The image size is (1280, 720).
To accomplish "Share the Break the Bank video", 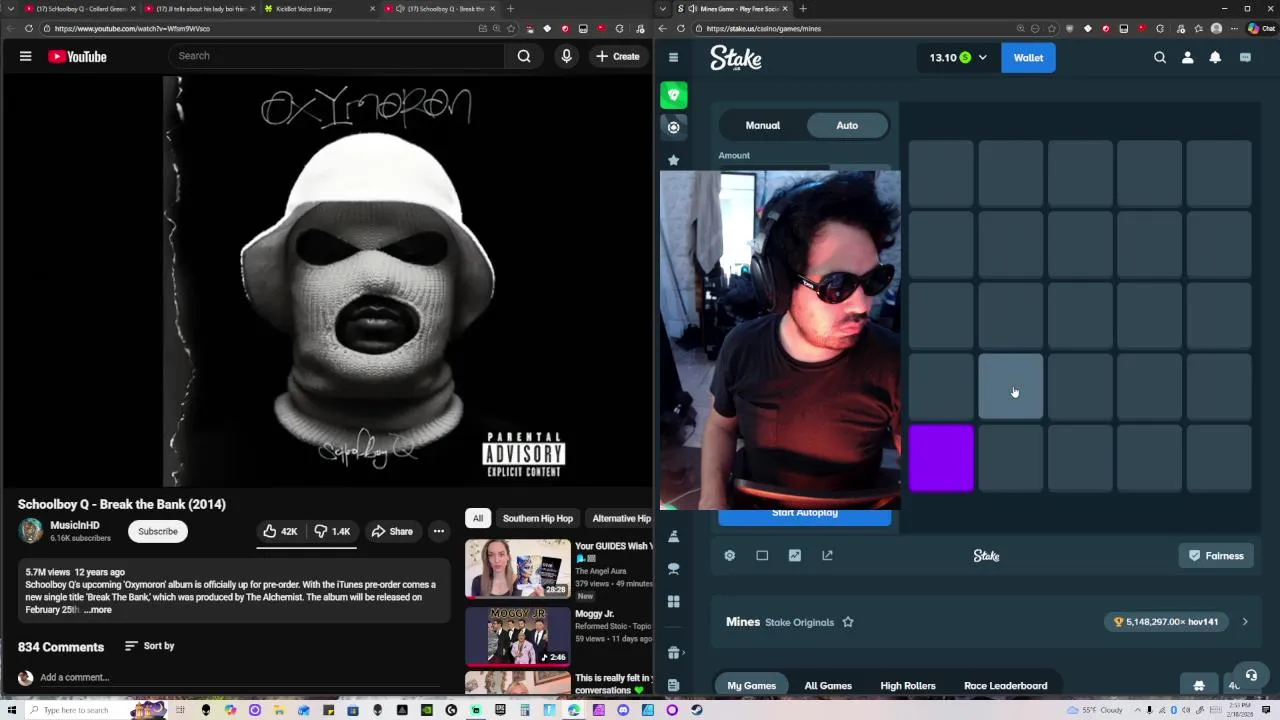I will pos(391,531).
